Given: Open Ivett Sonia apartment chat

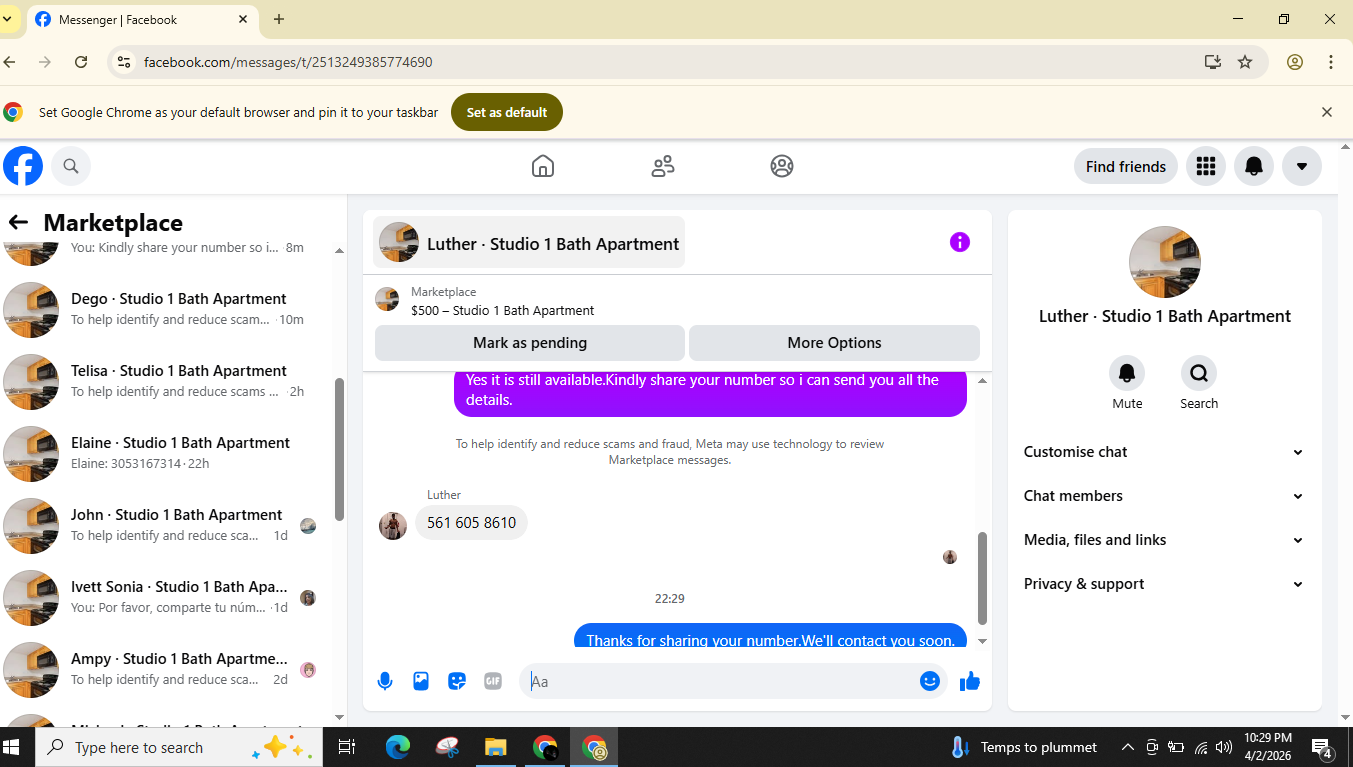Looking at the screenshot, I should 165,597.
